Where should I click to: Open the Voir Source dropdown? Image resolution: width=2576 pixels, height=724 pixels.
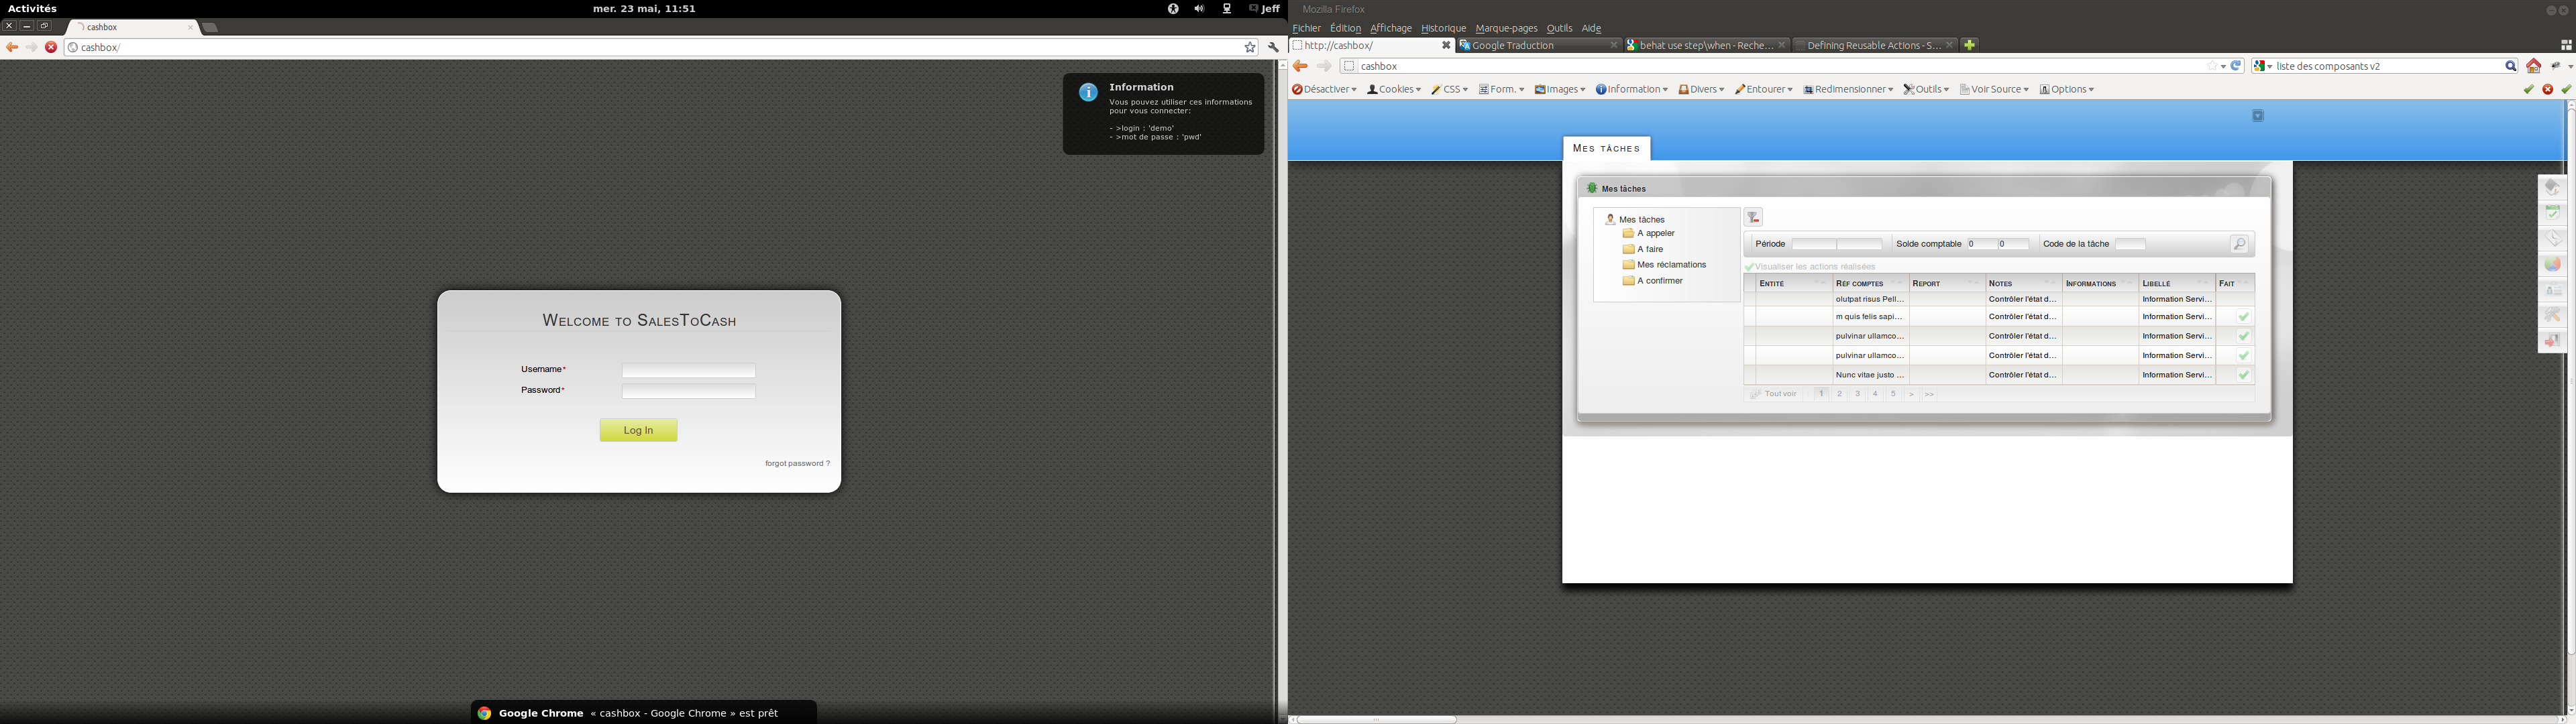1994,90
